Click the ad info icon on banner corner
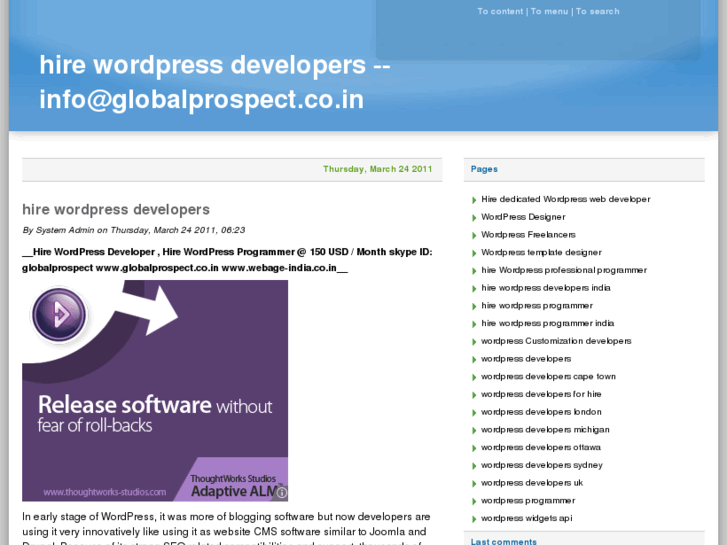The height and width of the screenshot is (545, 727). point(282,493)
